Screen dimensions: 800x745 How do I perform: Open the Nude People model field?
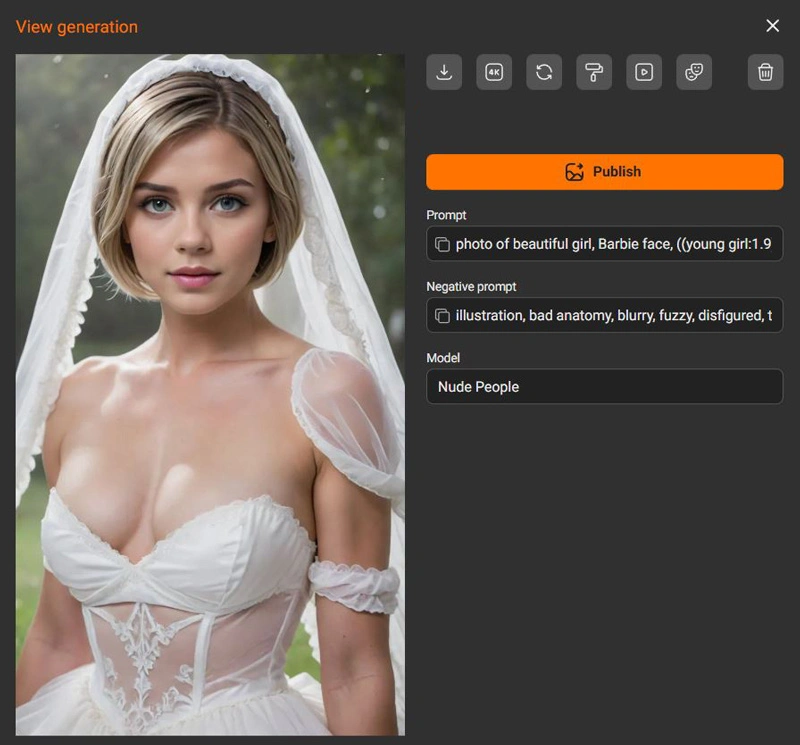(604, 387)
